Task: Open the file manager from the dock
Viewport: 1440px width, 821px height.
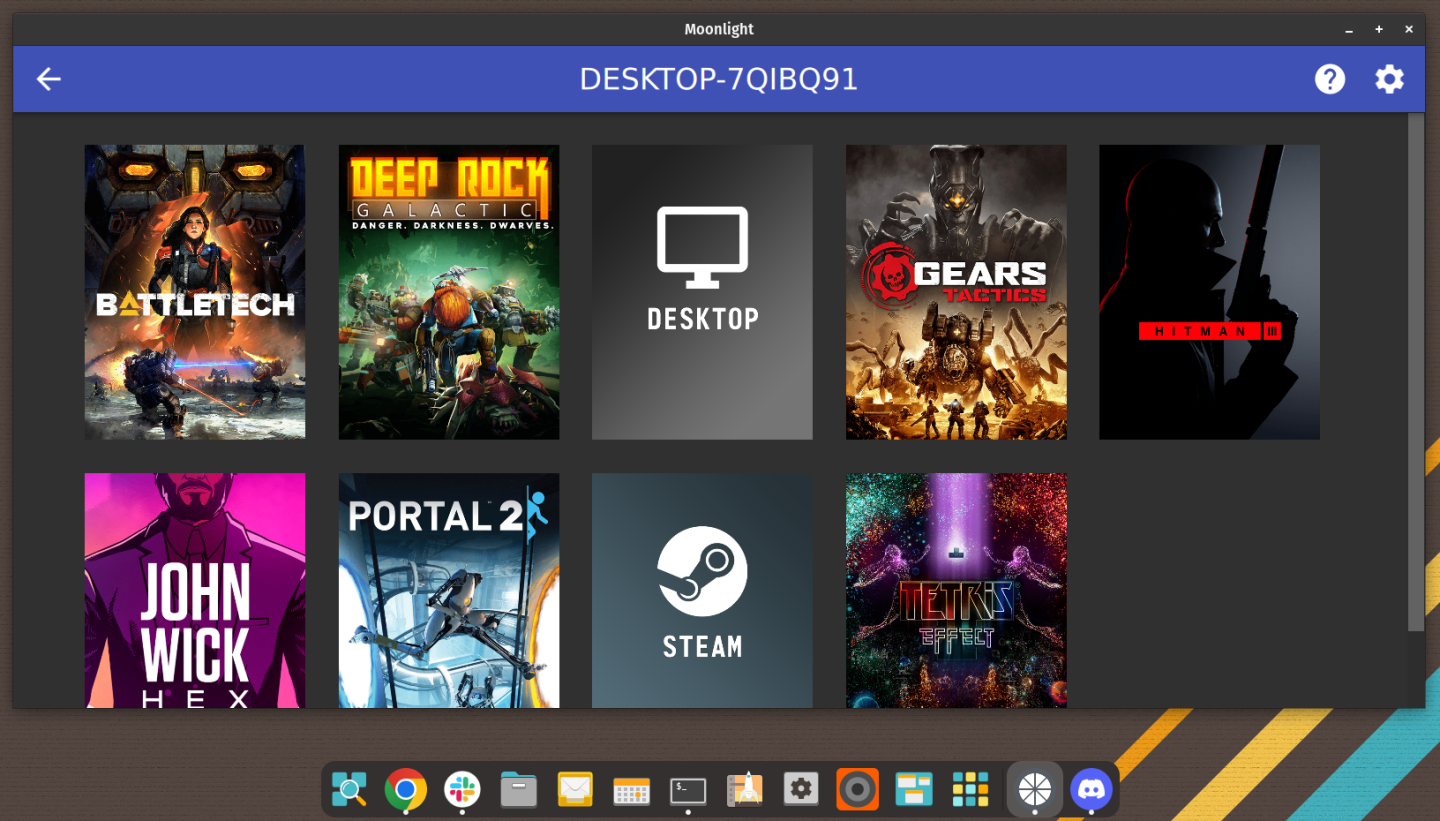Action: tap(518, 789)
